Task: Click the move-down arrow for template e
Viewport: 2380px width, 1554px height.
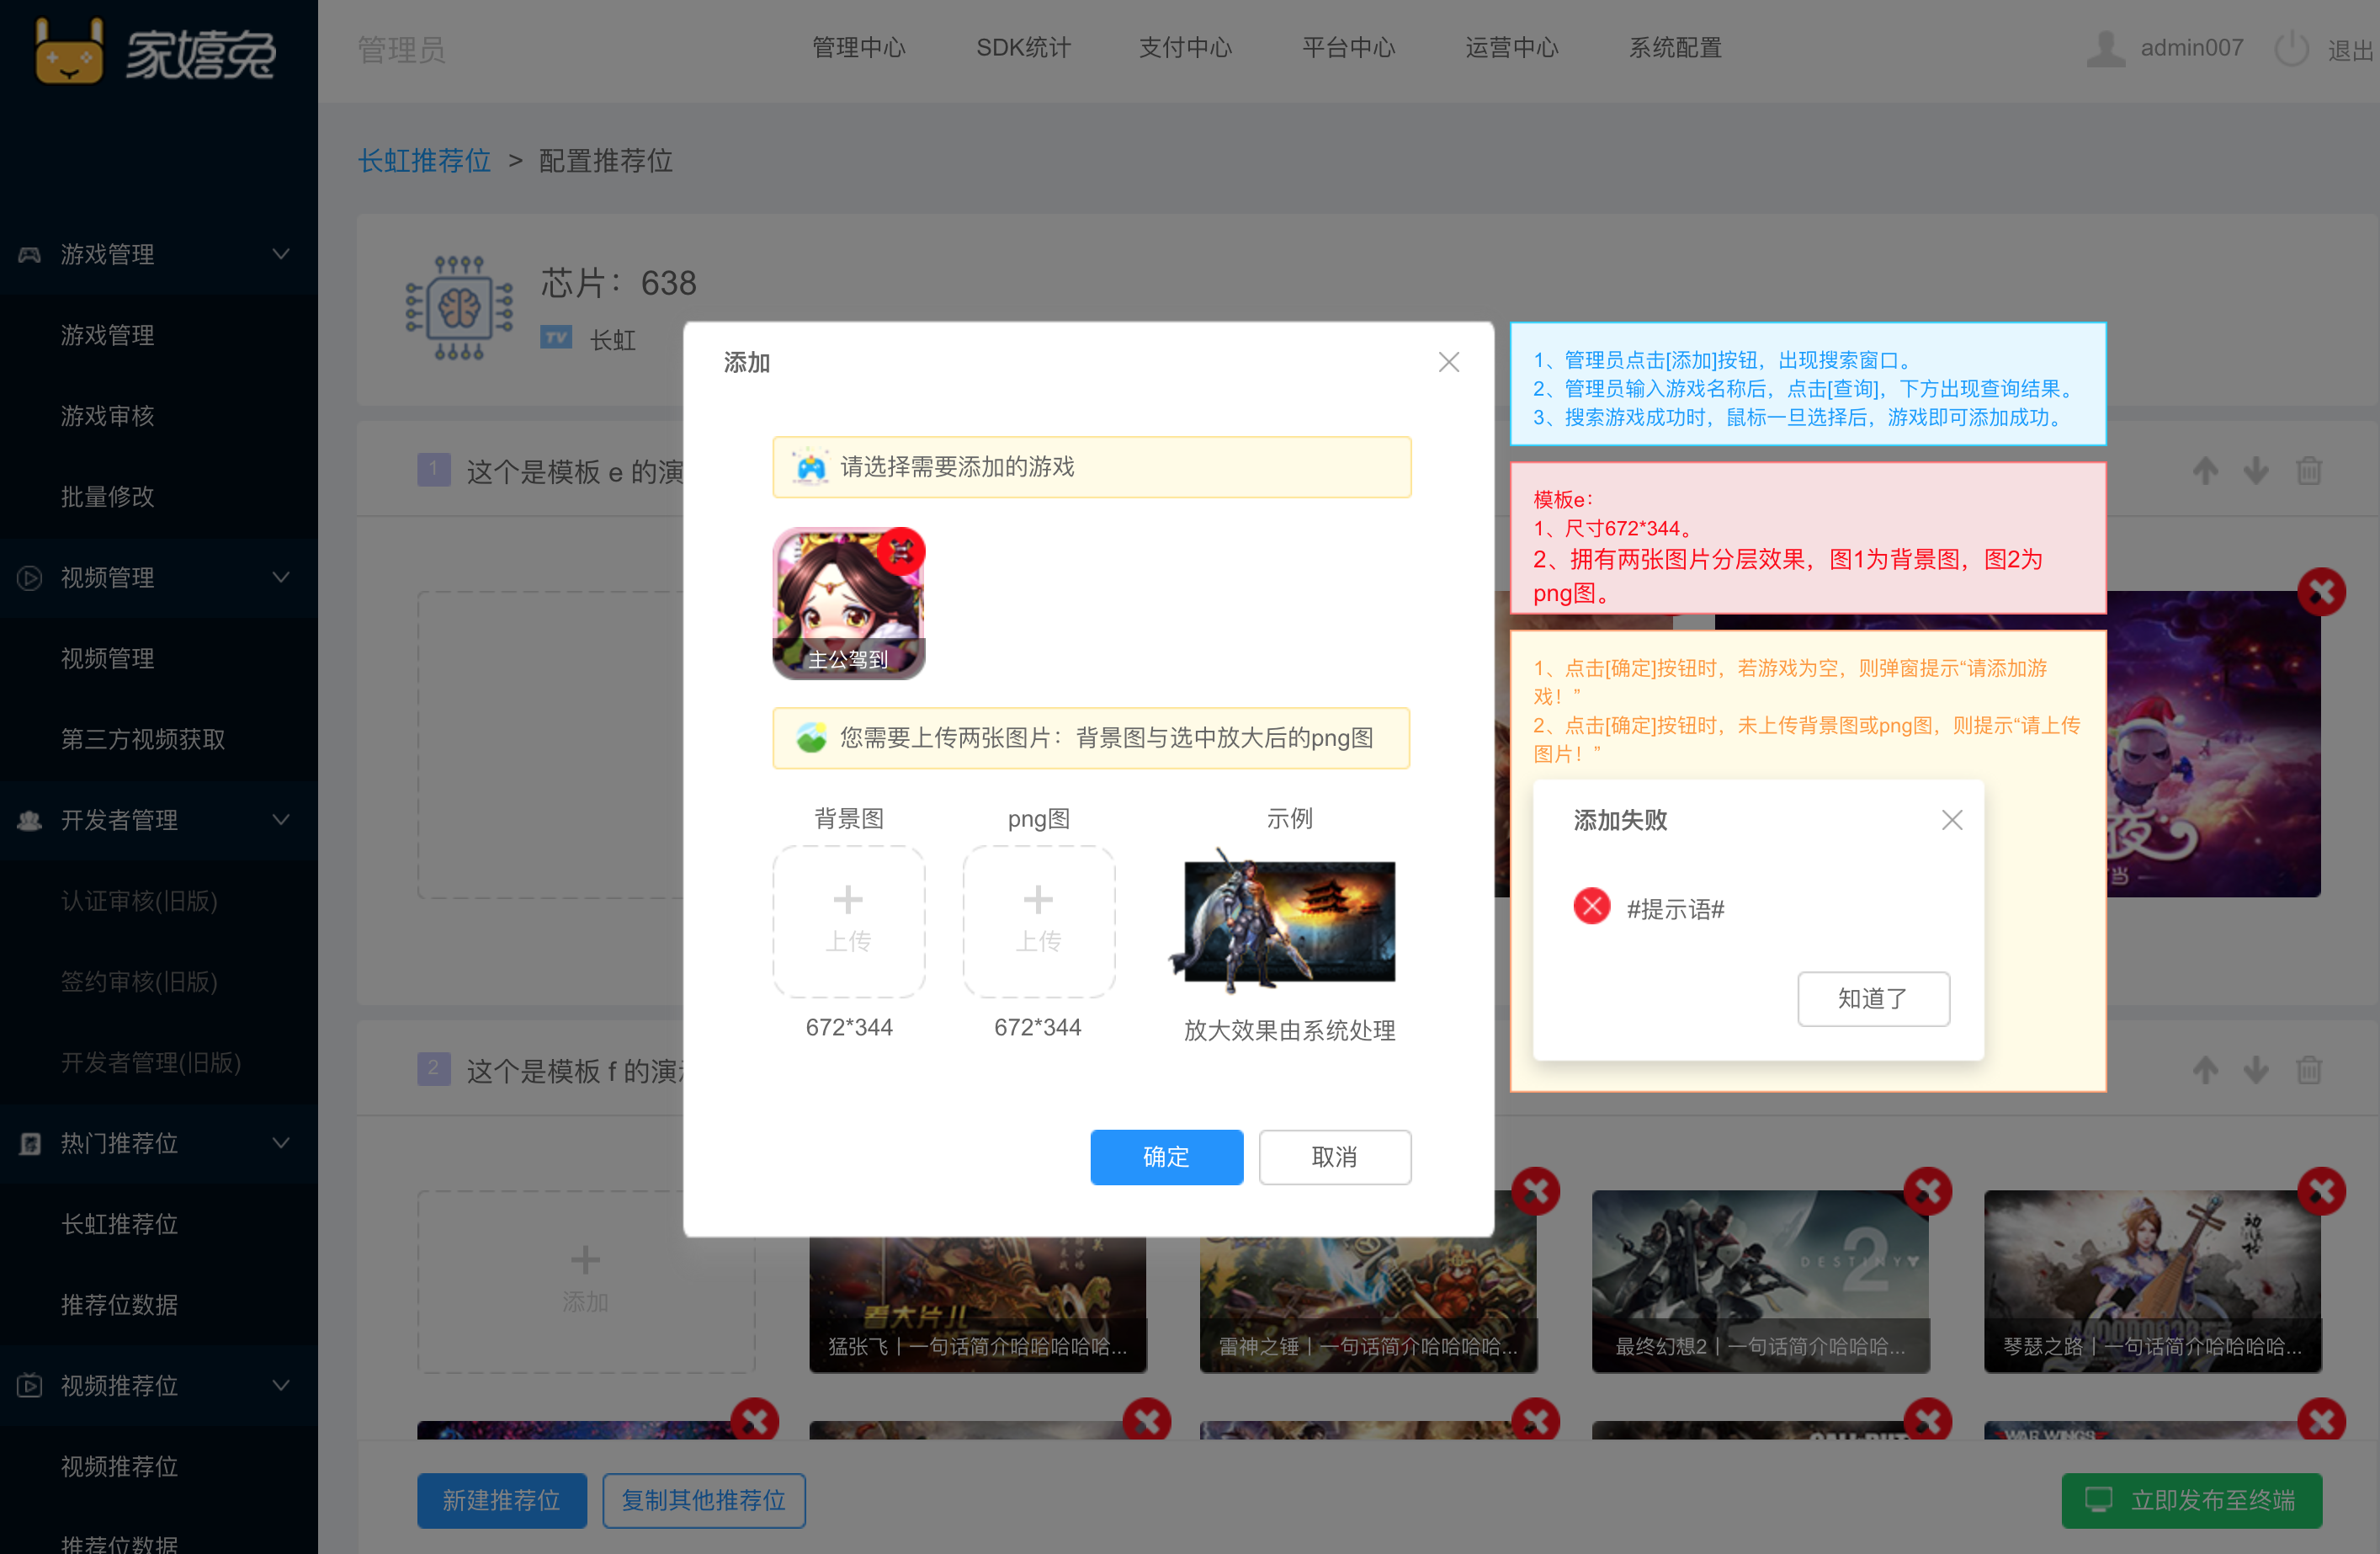Action: point(2256,470)
